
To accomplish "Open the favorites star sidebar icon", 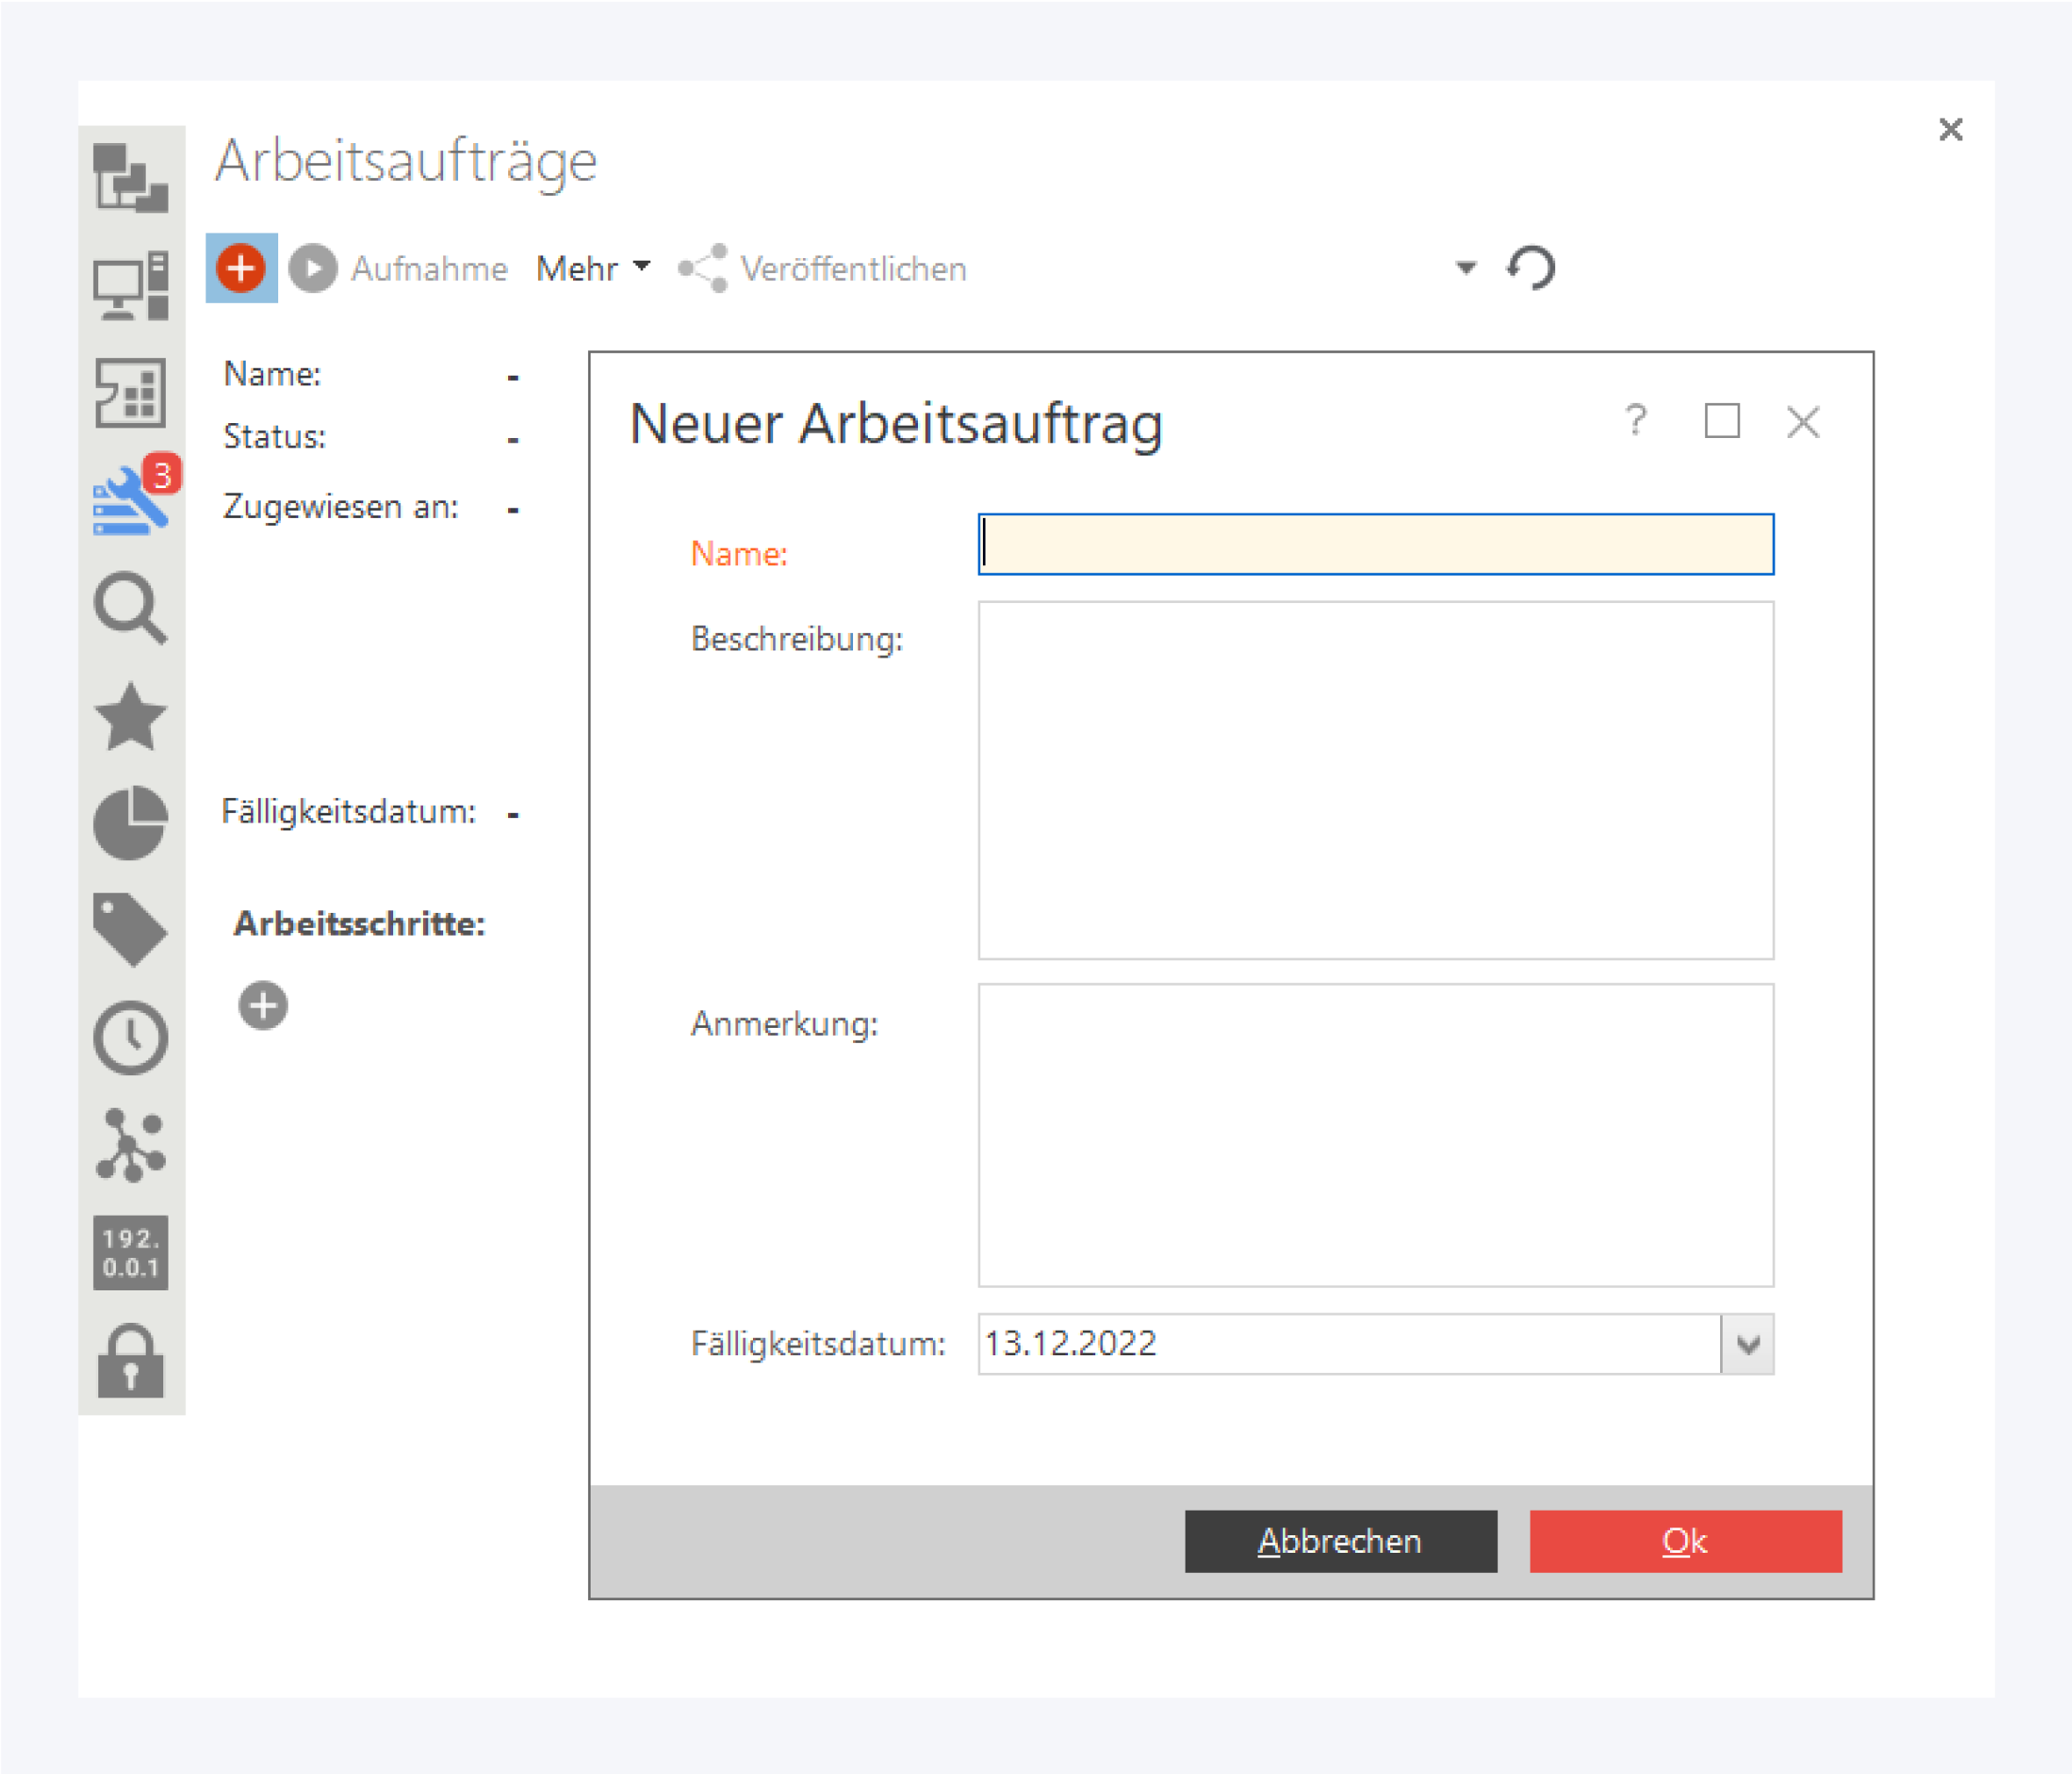I will [131, 717].
